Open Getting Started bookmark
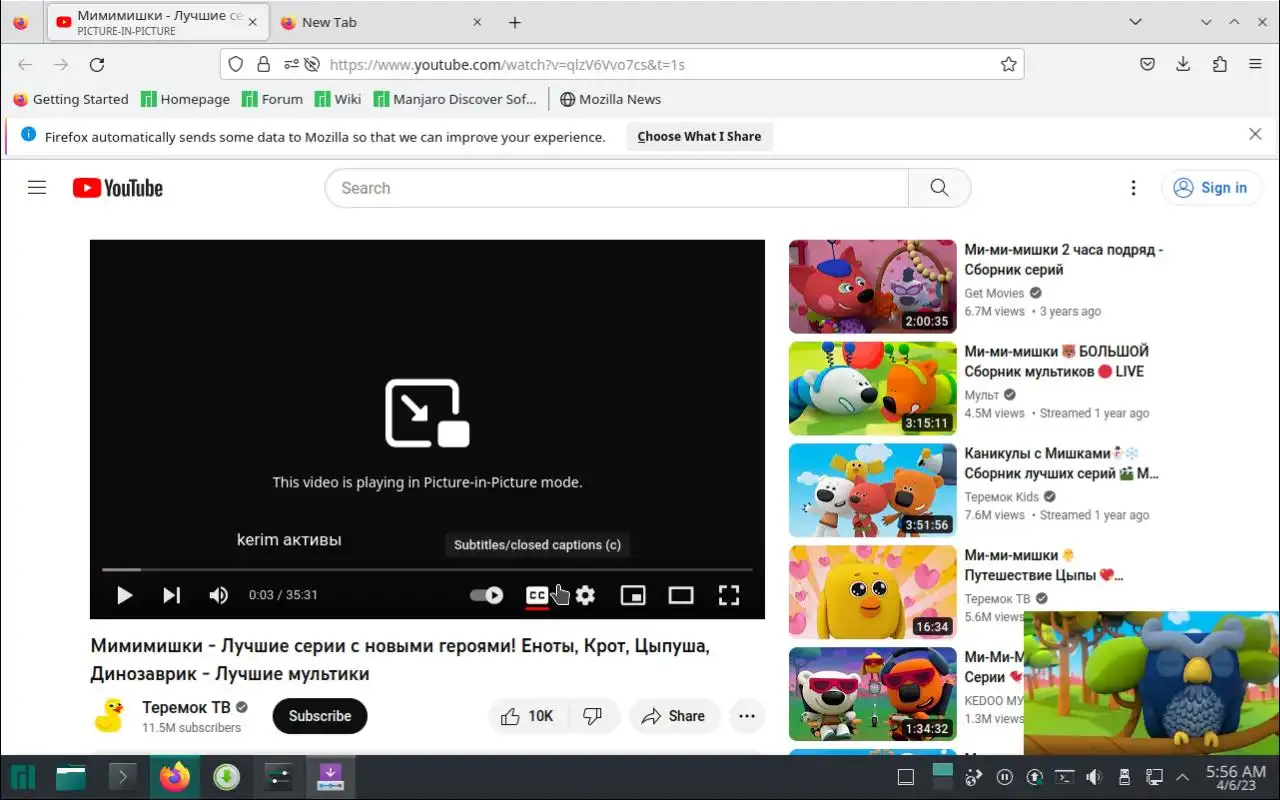1280x800 pixels. 71,99
